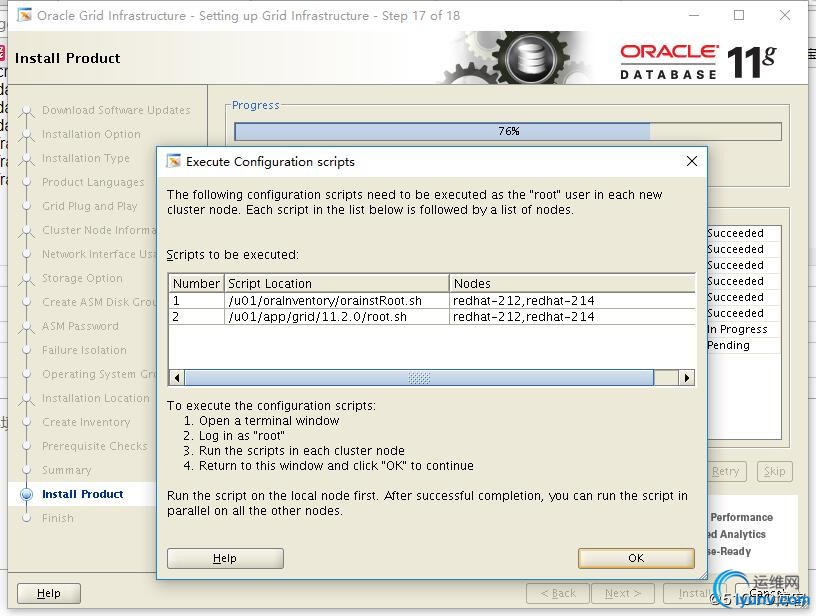
Task: Click scrollbar left arrow in scripts table
Action: 177,378
